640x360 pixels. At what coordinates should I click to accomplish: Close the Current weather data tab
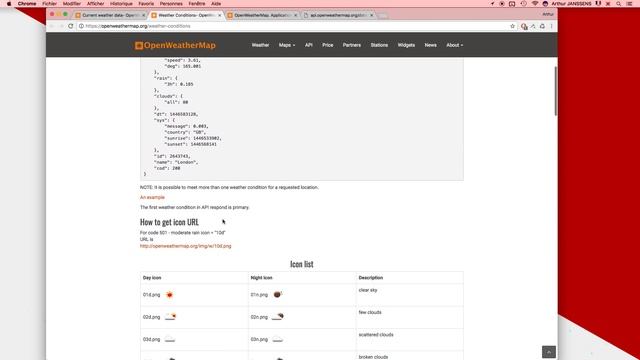point(144,15)
